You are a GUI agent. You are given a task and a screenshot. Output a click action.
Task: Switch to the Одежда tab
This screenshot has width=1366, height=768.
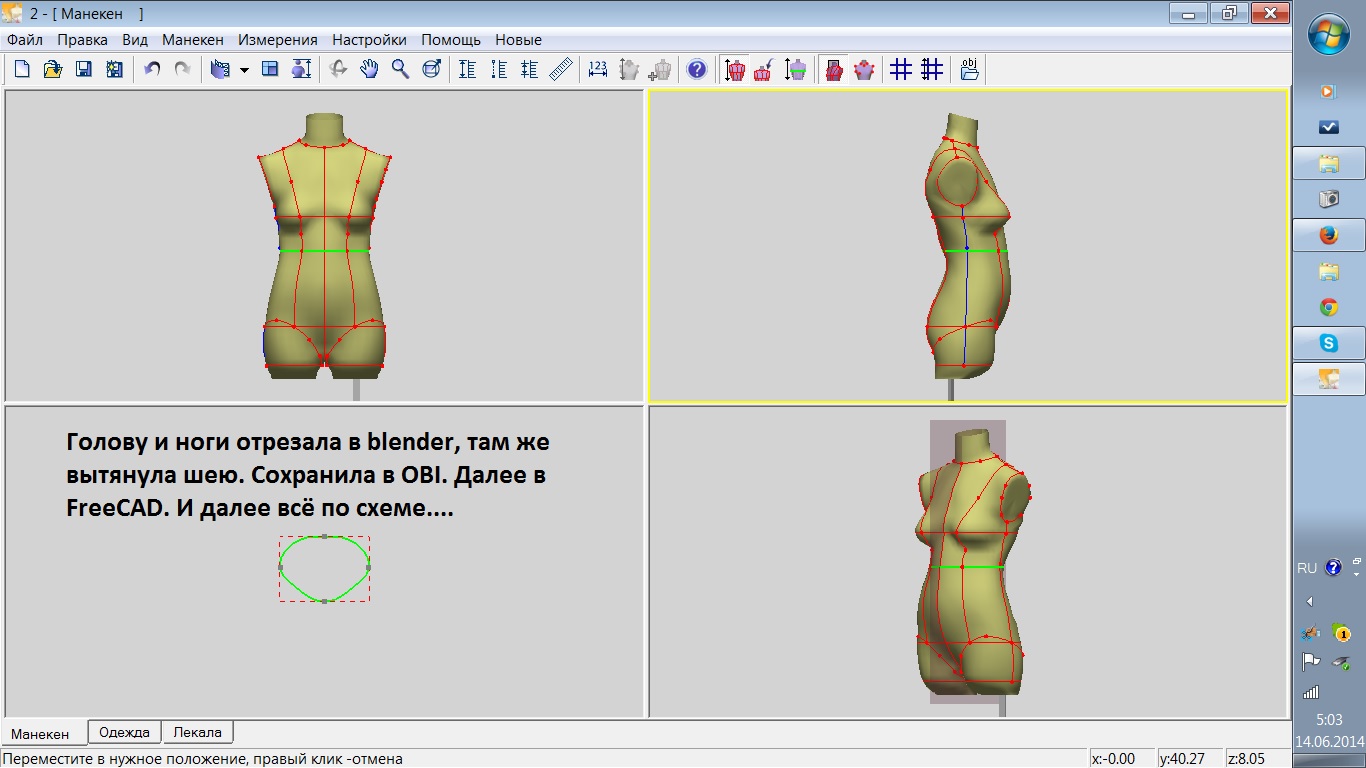coord(125,732)
